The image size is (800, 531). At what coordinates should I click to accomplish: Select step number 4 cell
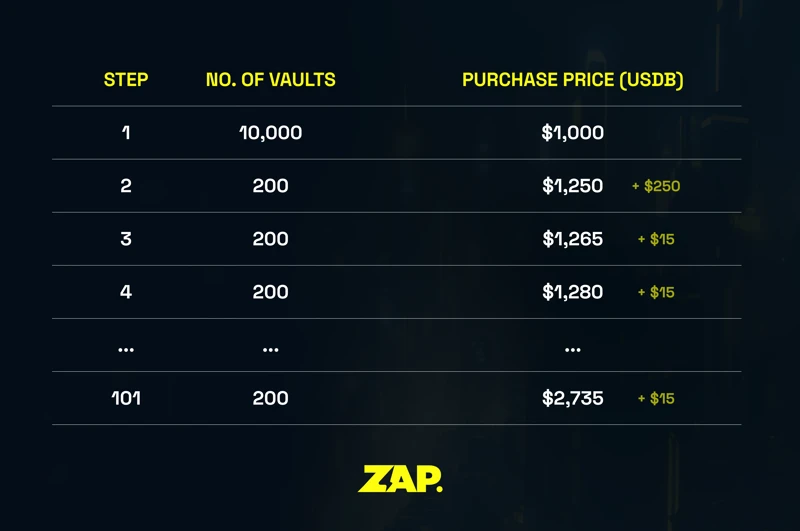click(x=126, y=292)
